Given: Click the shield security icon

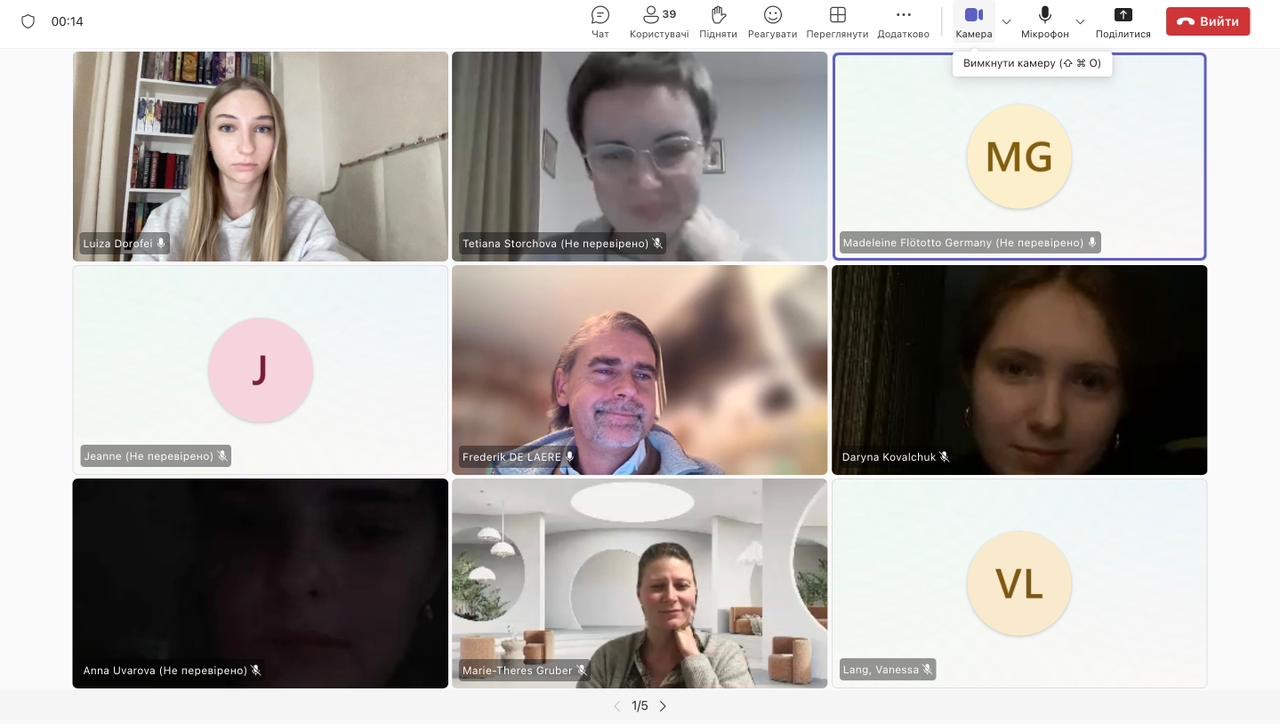Looking at the screenshot, I should point(28,21).
